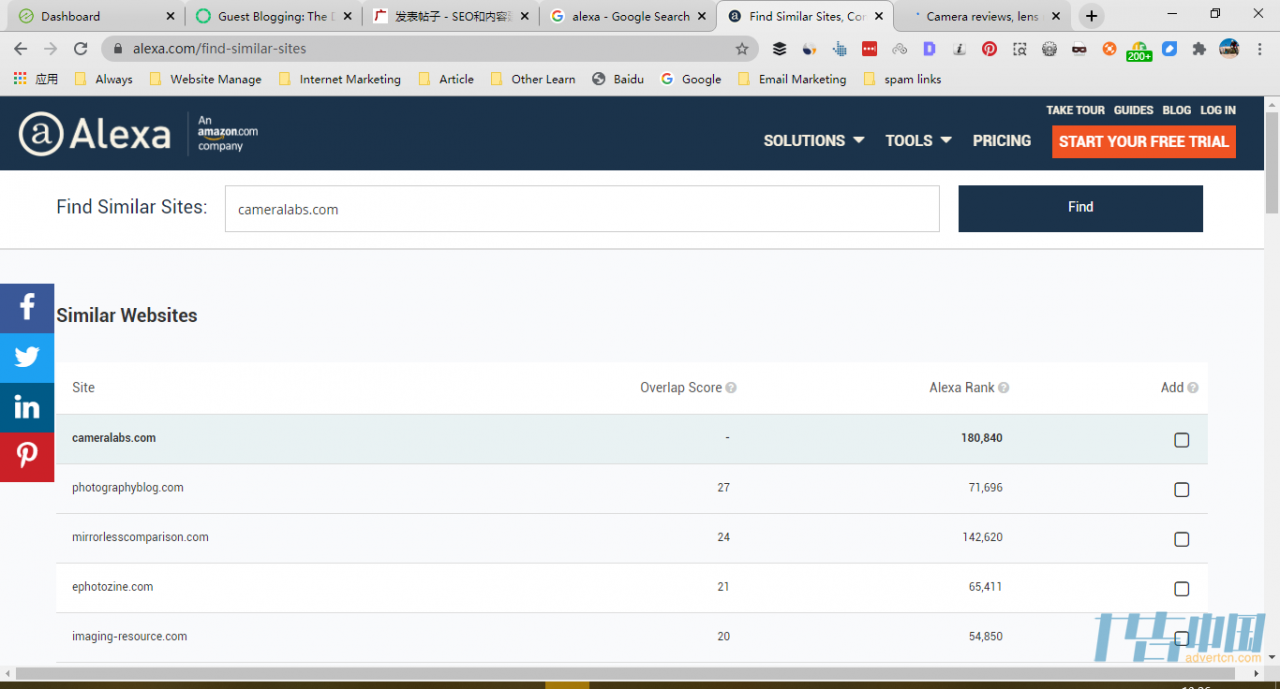Open the Pinterest browser extension
The width and height of the screenshot is (1280, 689).
point(989,48)
